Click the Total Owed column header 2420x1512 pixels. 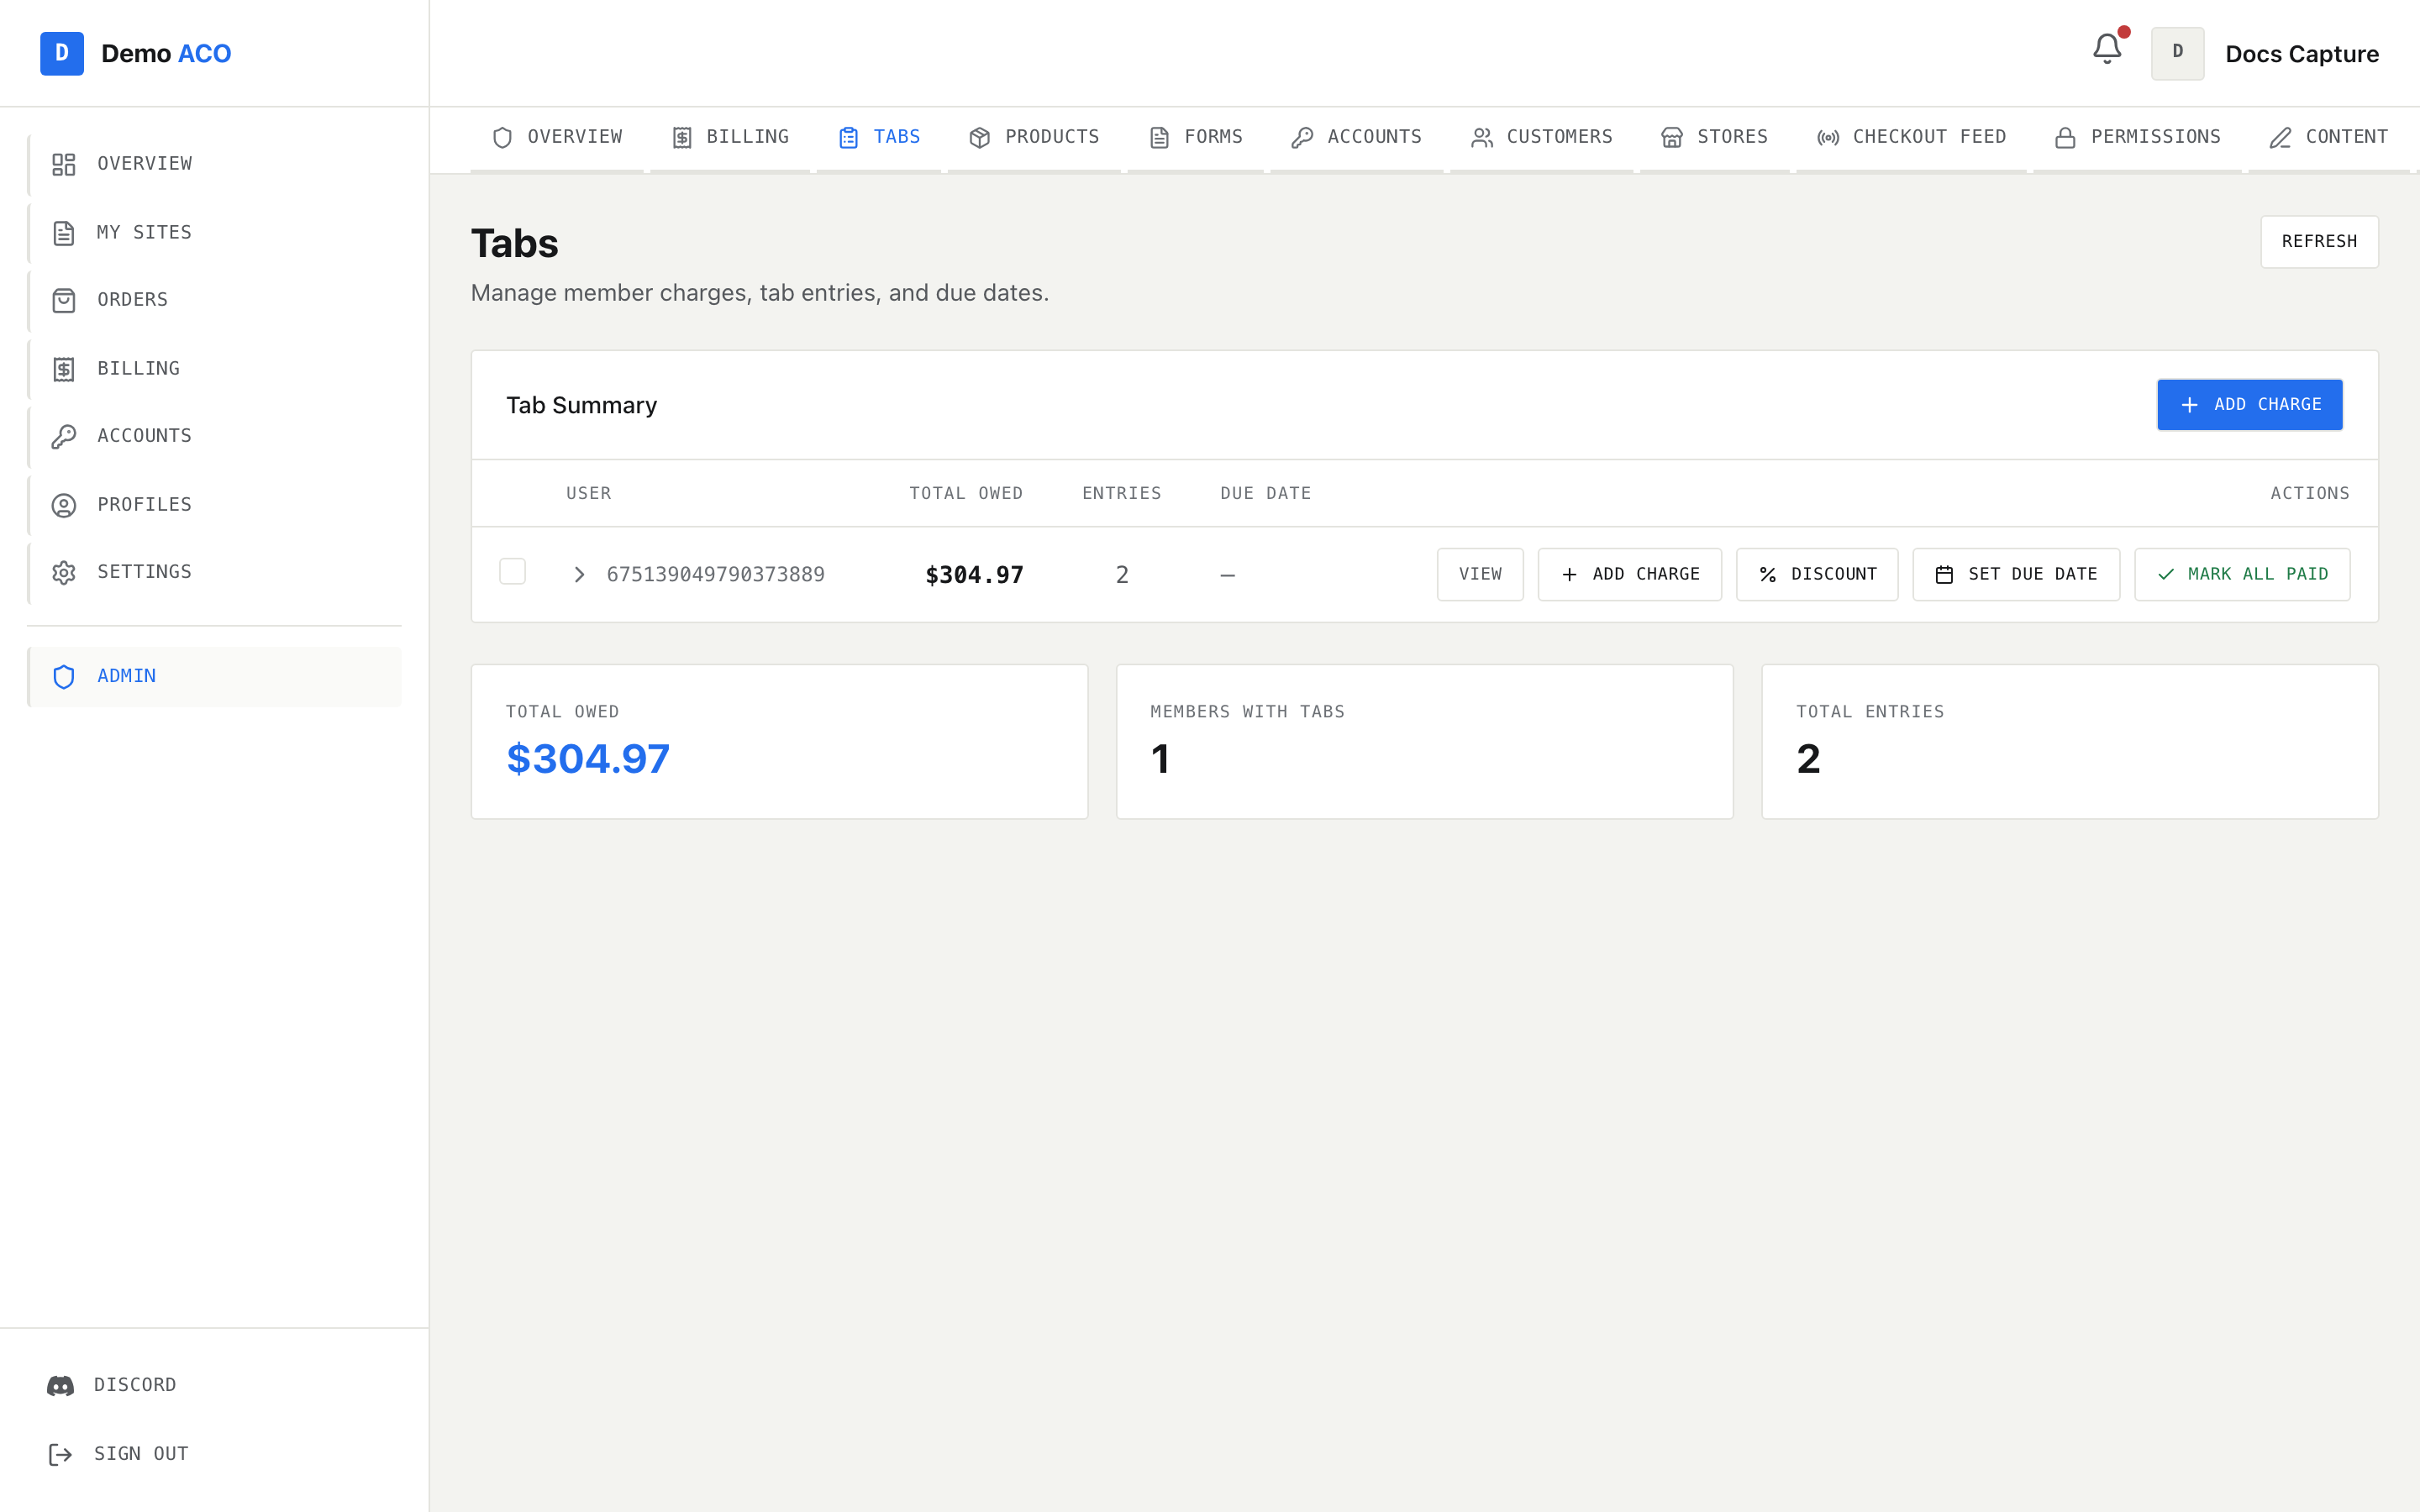tap(965, 494)
